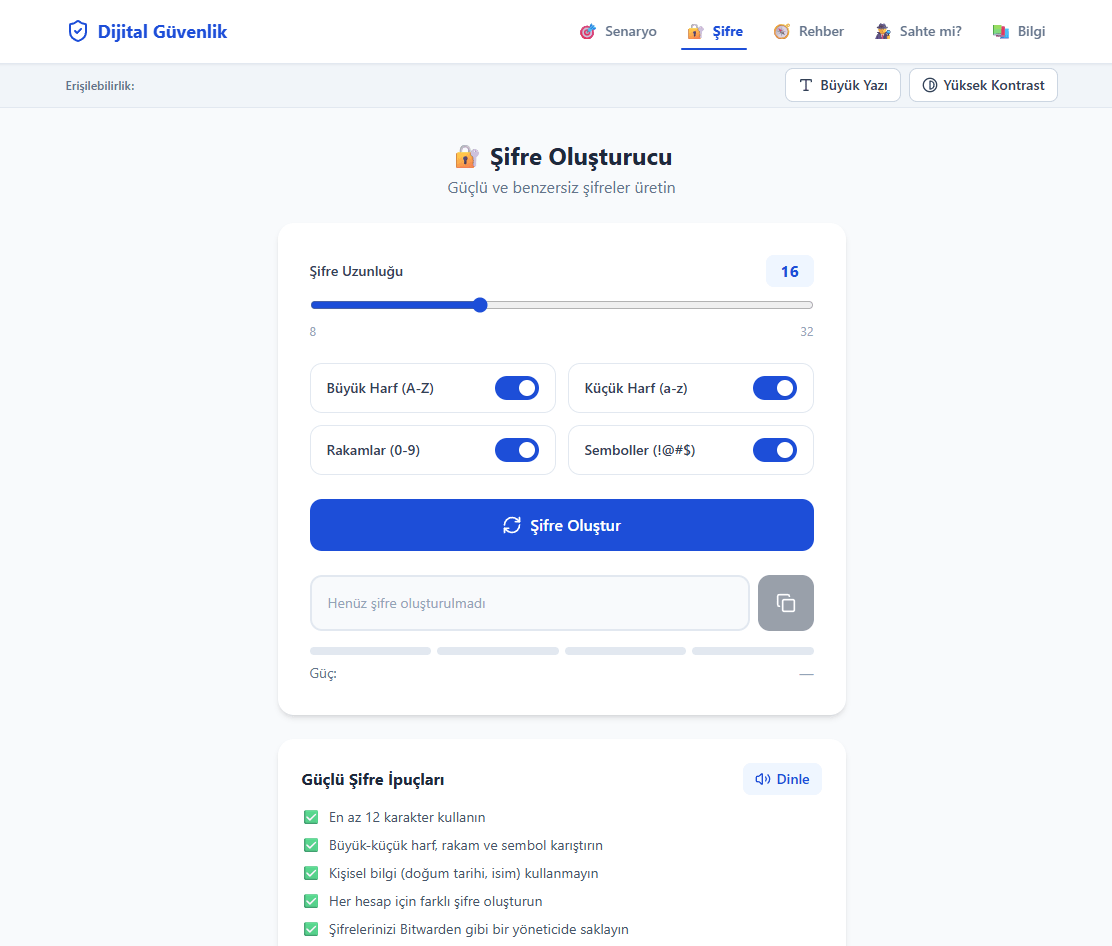Disable Semboller (!@#$) switch

(x=774, y=450)
